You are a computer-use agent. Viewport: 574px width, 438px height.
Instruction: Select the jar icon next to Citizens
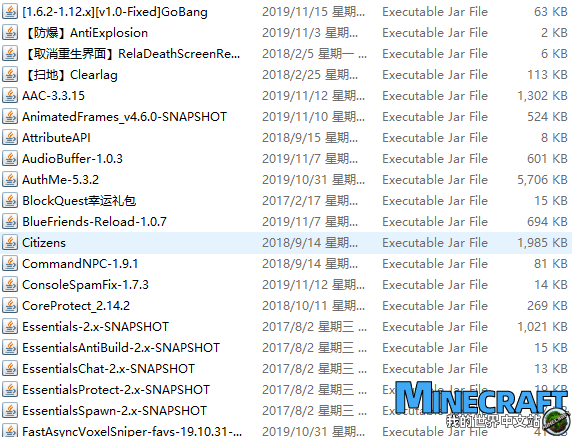(x=10, y=242)
